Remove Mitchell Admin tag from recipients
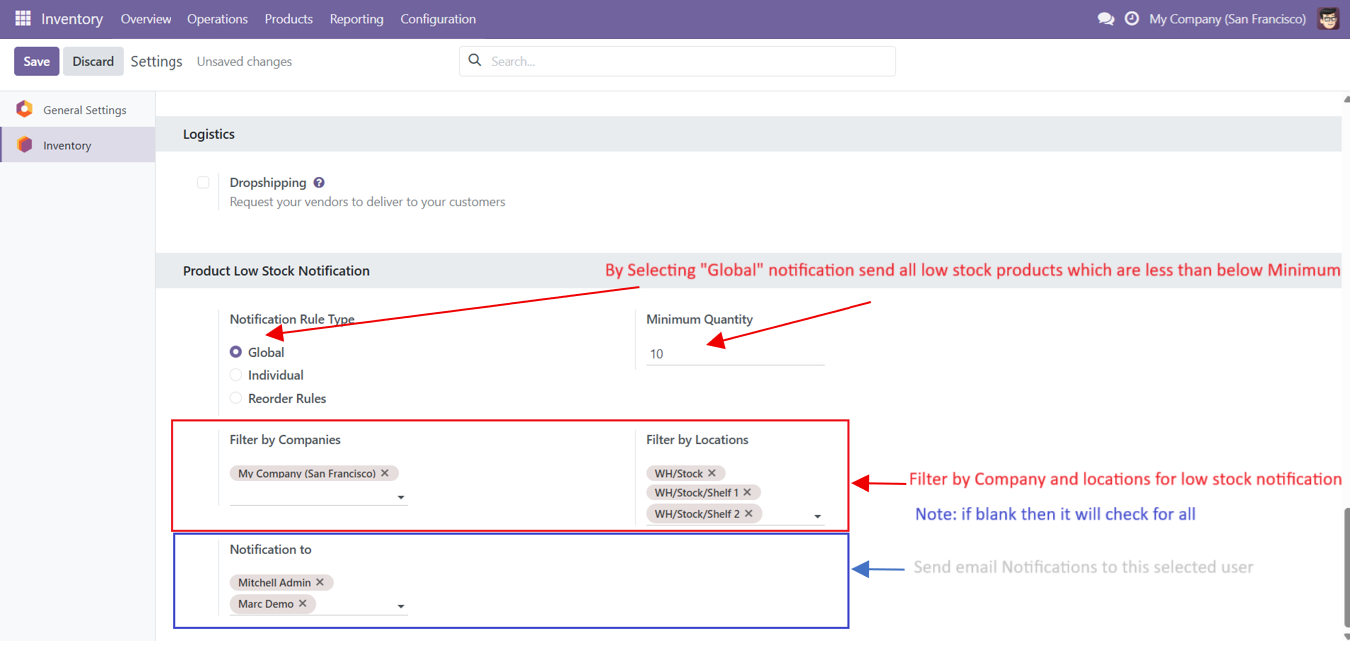 point(320,582)
